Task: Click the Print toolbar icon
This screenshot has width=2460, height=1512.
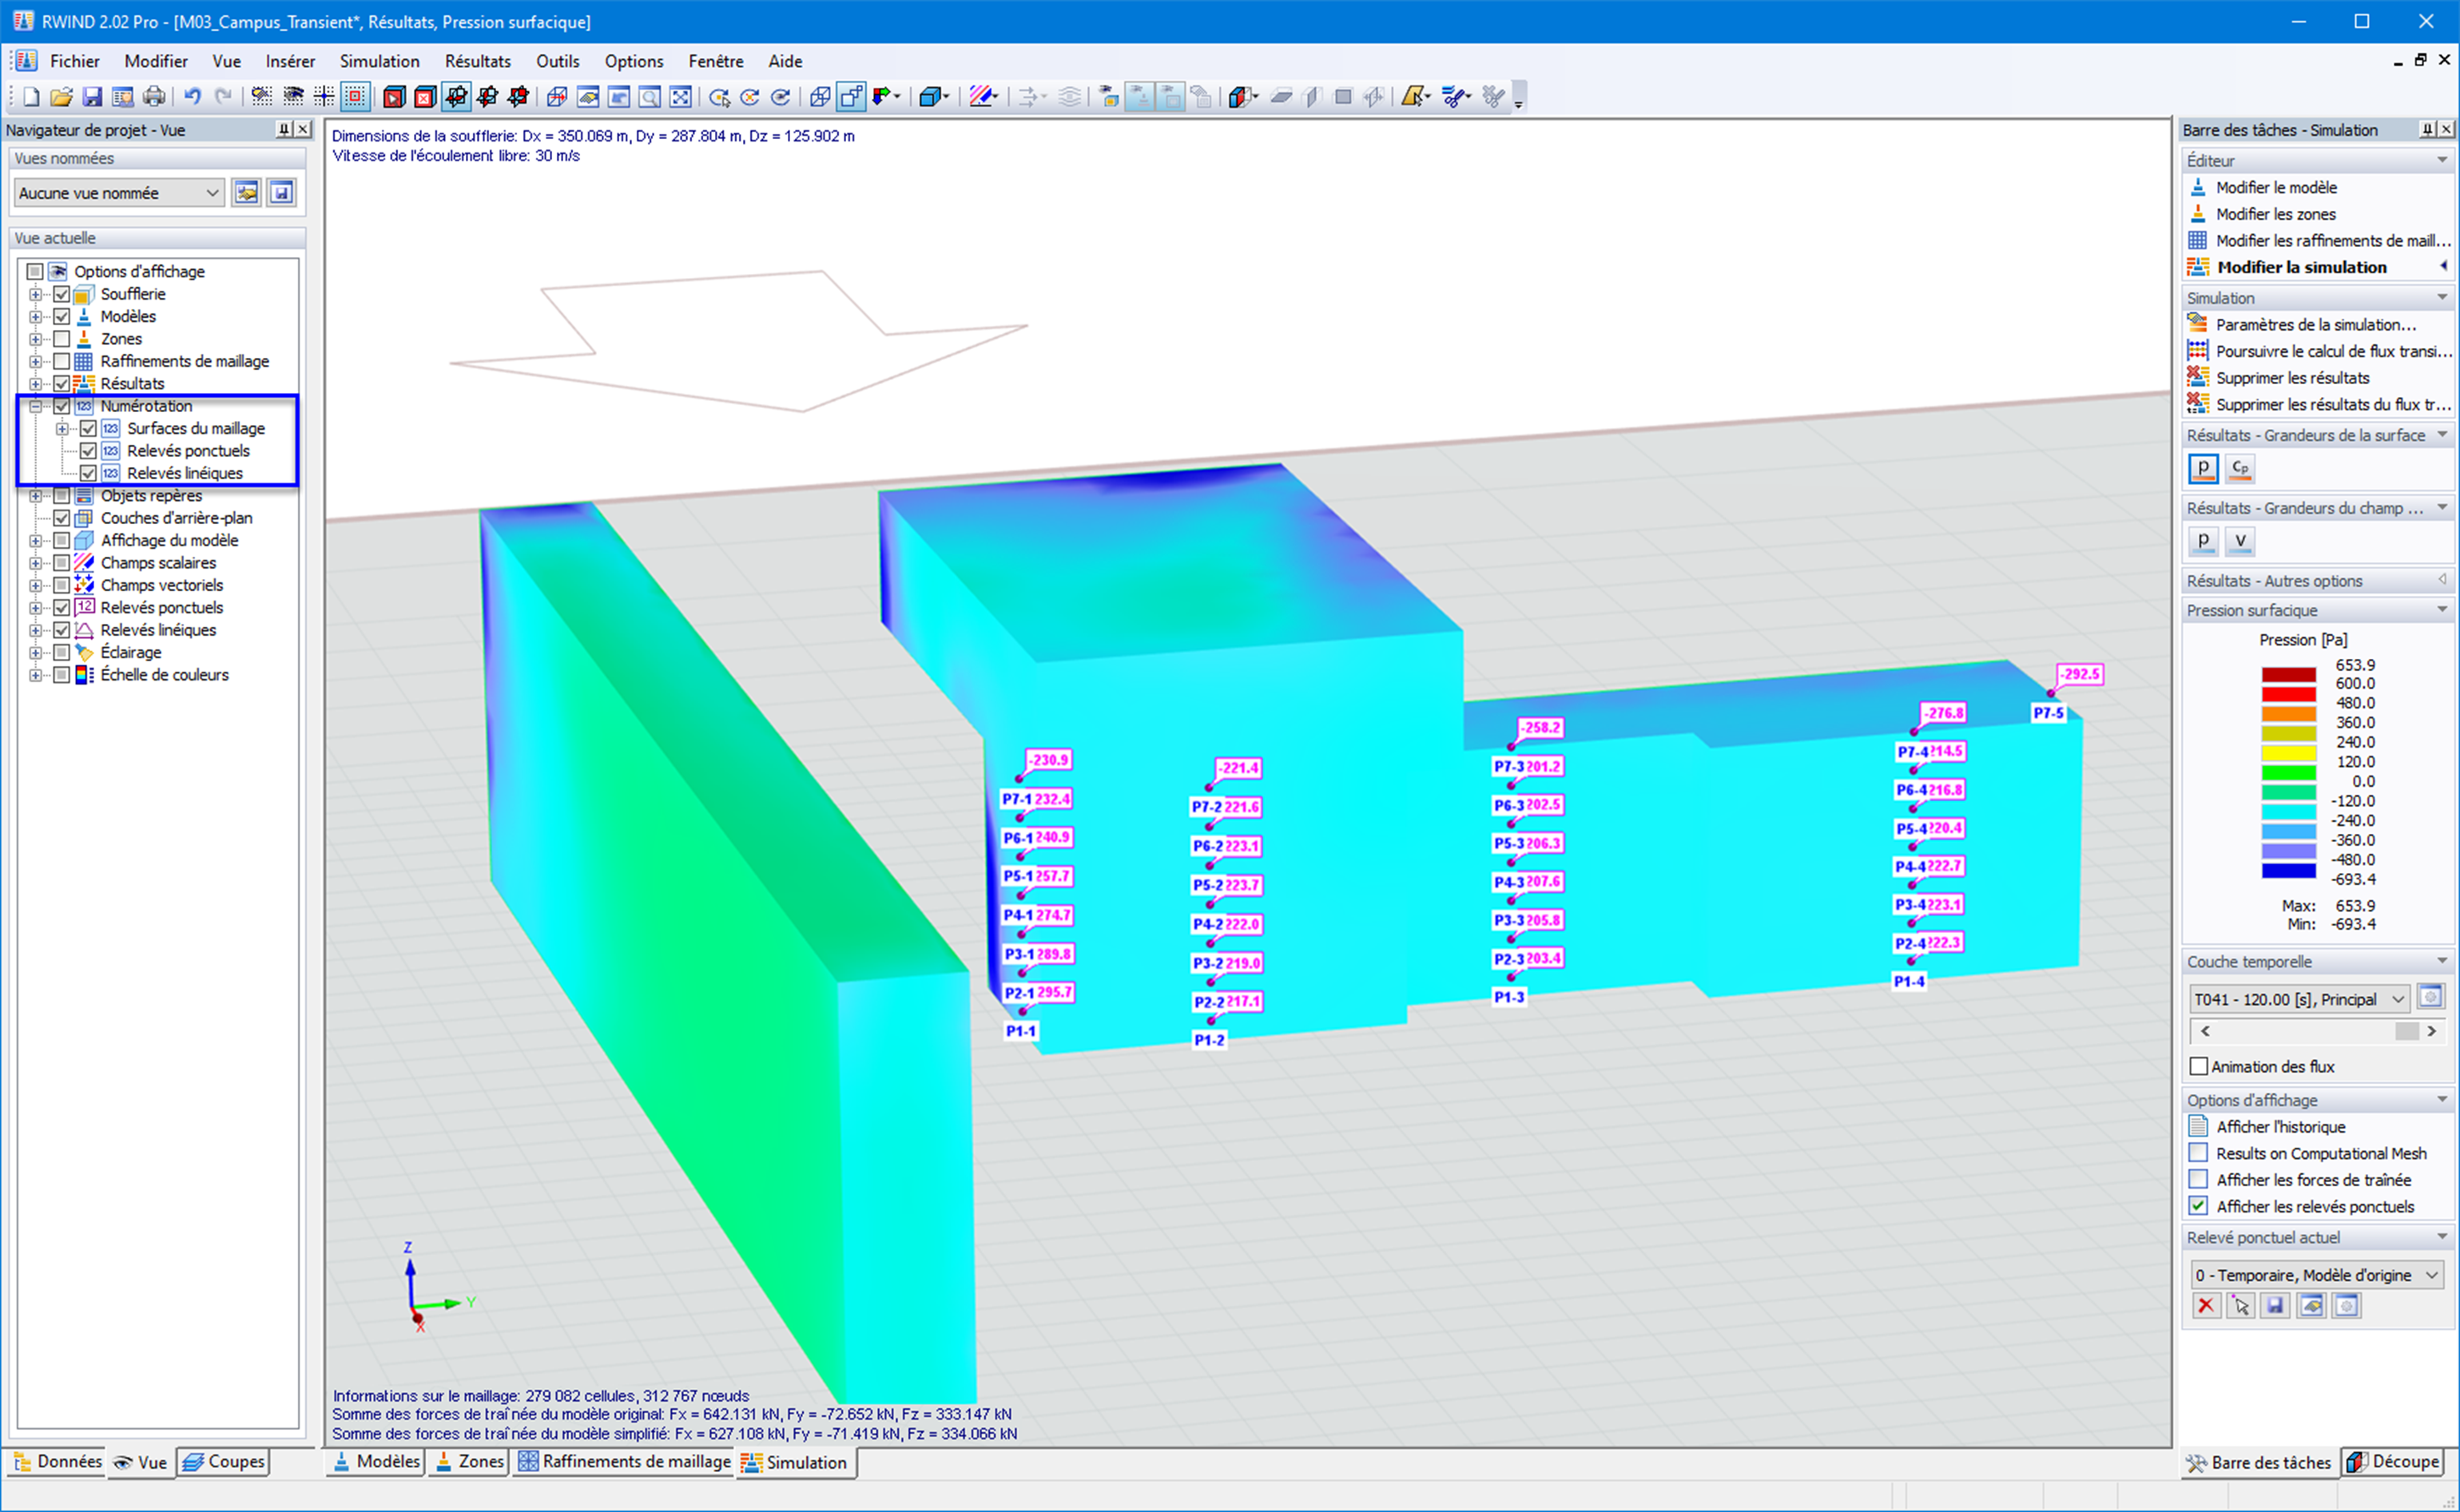Action: 154,97
